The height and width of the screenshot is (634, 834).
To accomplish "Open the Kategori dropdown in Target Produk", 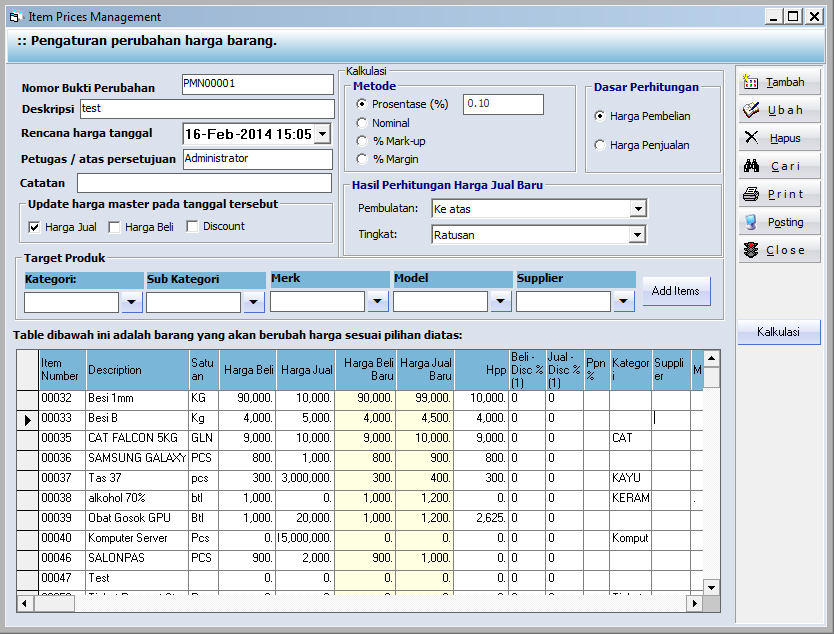I will (x=130, y=300).
